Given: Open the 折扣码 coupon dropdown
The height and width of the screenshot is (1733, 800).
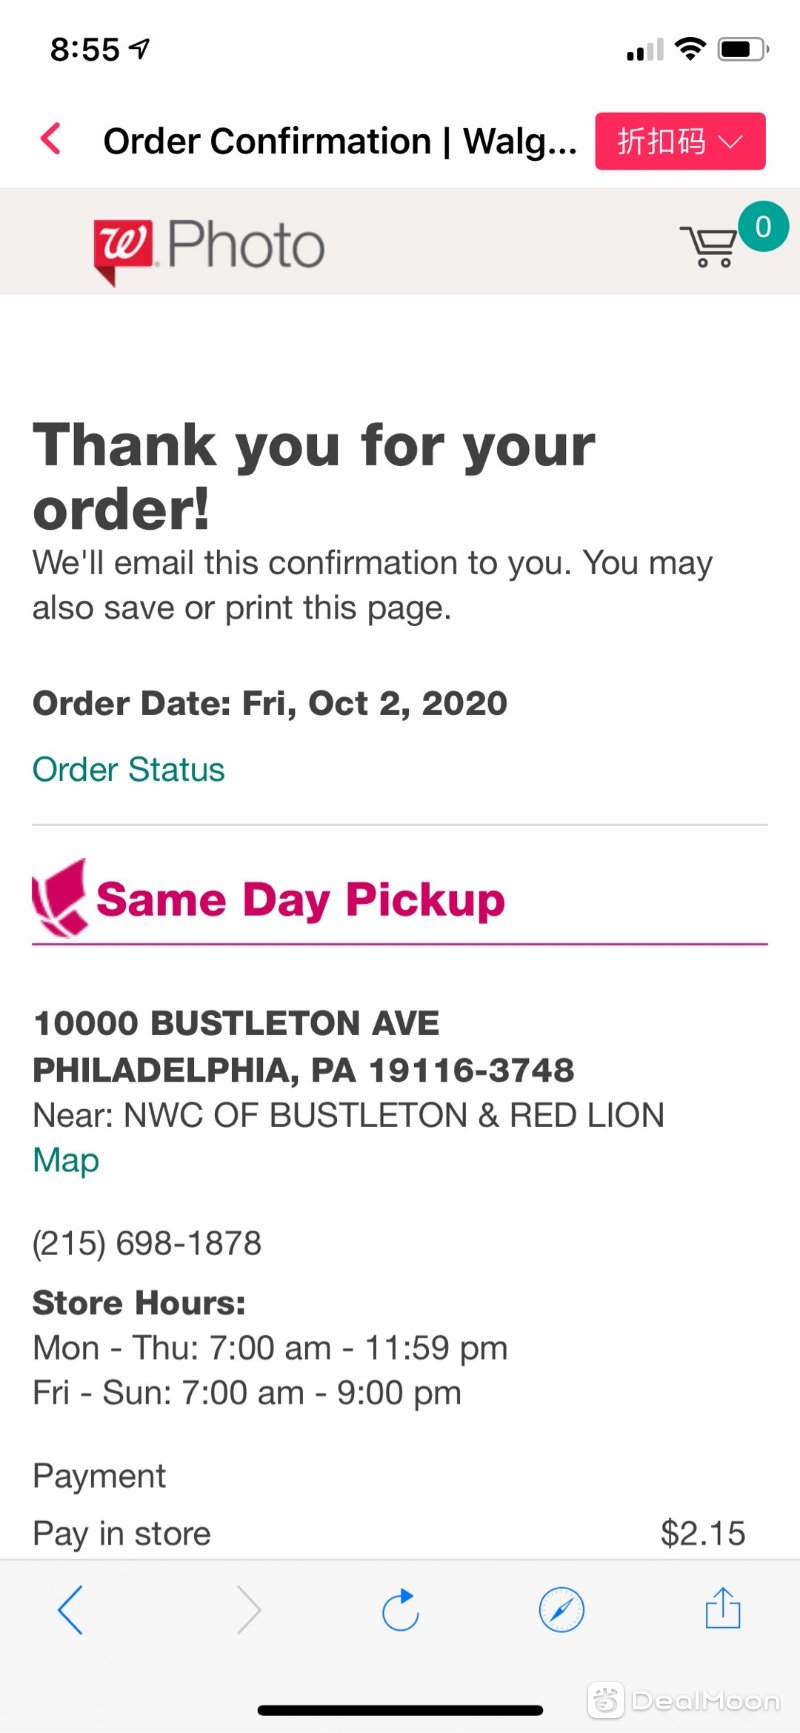Looking at the screenshot, I should 680,141.
